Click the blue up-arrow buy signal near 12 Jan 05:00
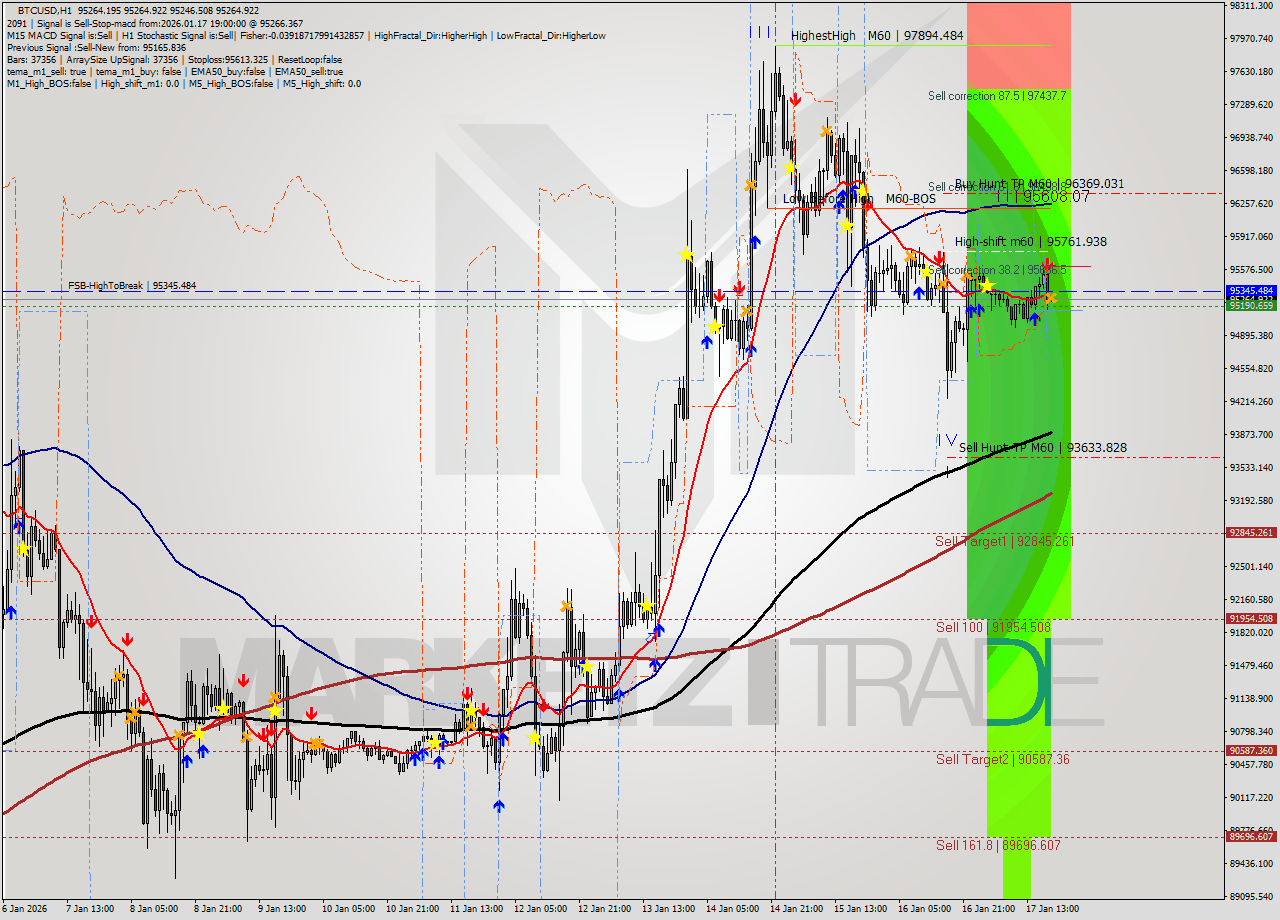 coord(499,806)
